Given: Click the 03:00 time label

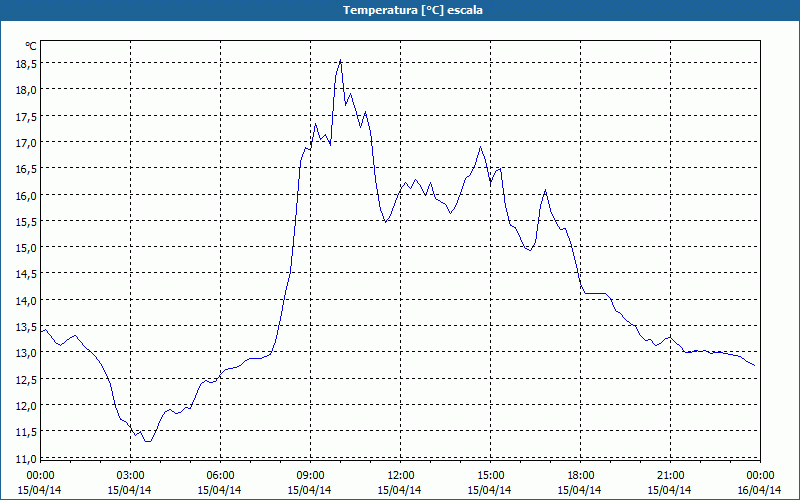Looking at the screenshot, I should [x=131, y=476].
